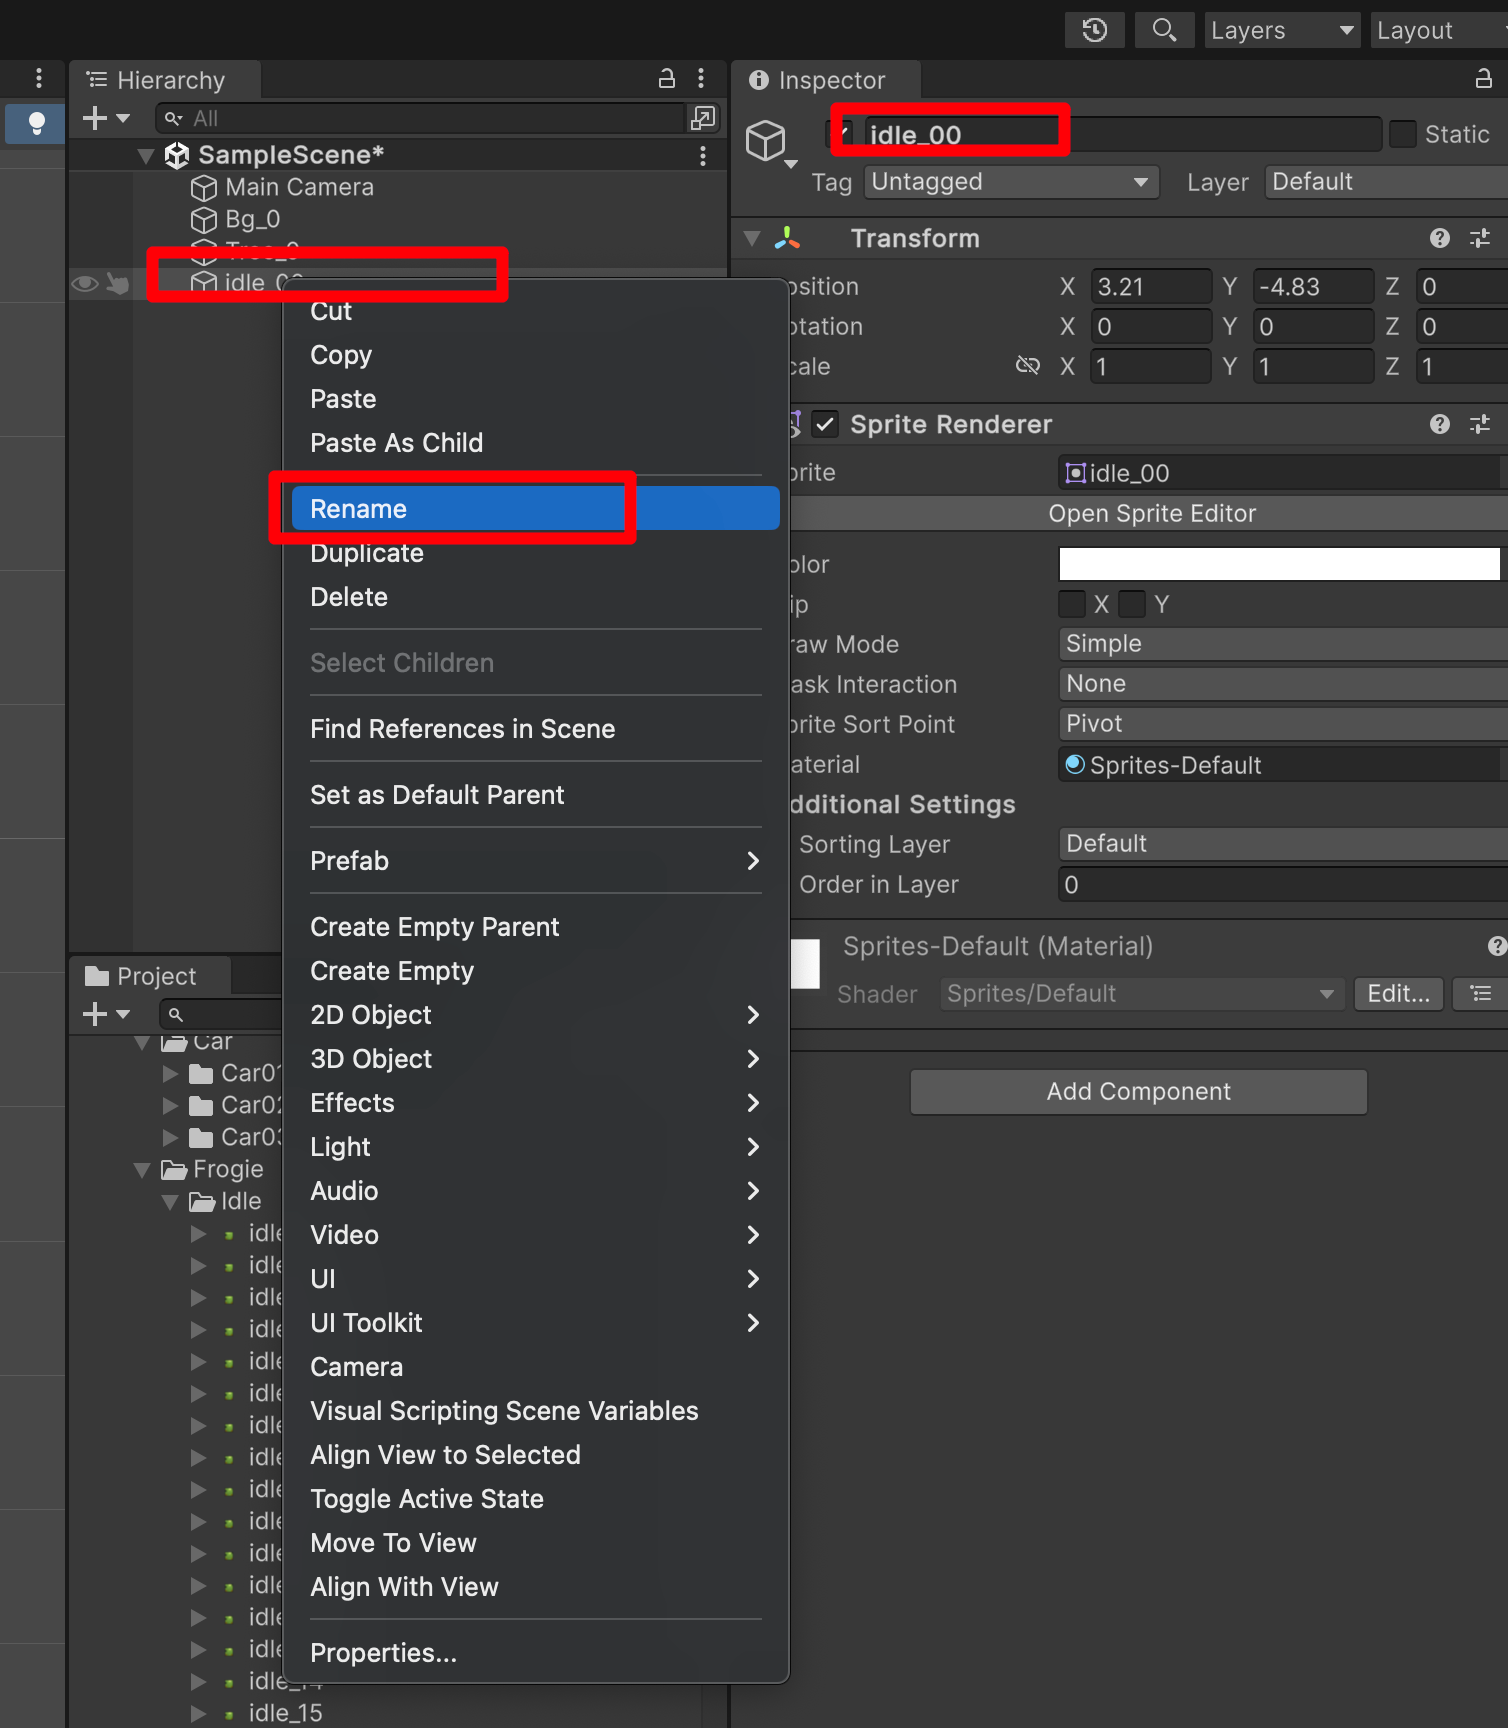Collapse the Transform component foldout arrow

point(752,239)
